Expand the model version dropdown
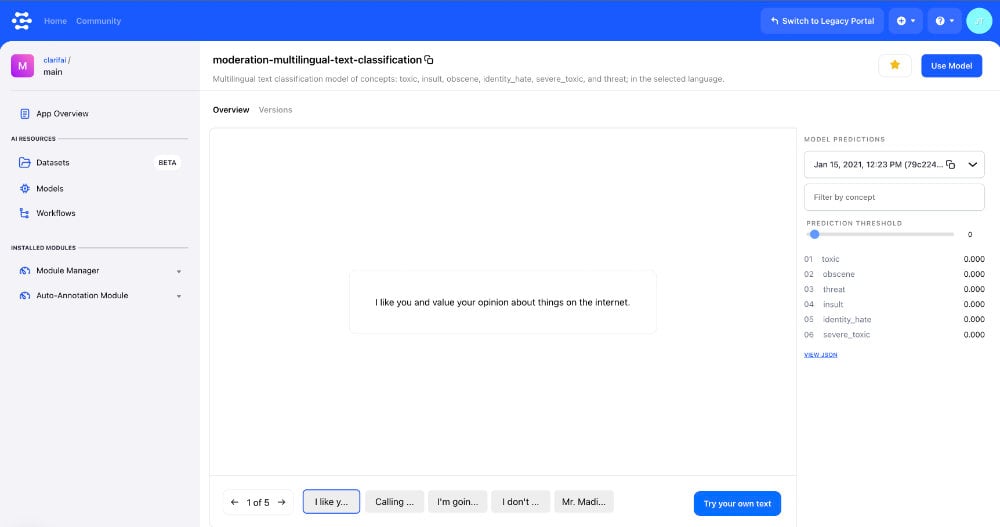The width and height of the screenshot is (1000, 527). (x=972, y=164)
